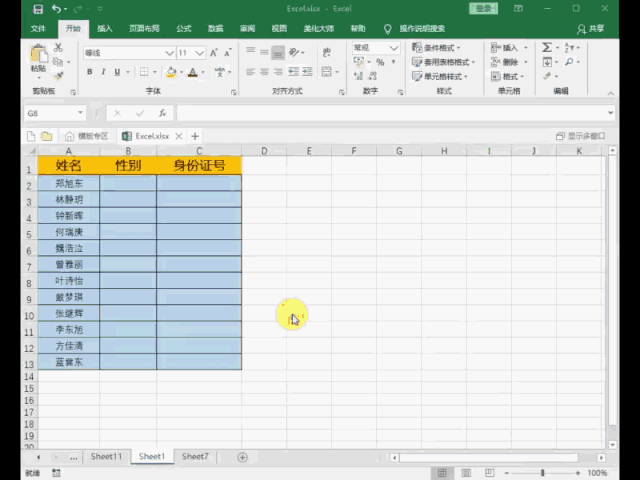Toggle align text left
The height and width of the screenshot is (480, 640).
point(251,72)
